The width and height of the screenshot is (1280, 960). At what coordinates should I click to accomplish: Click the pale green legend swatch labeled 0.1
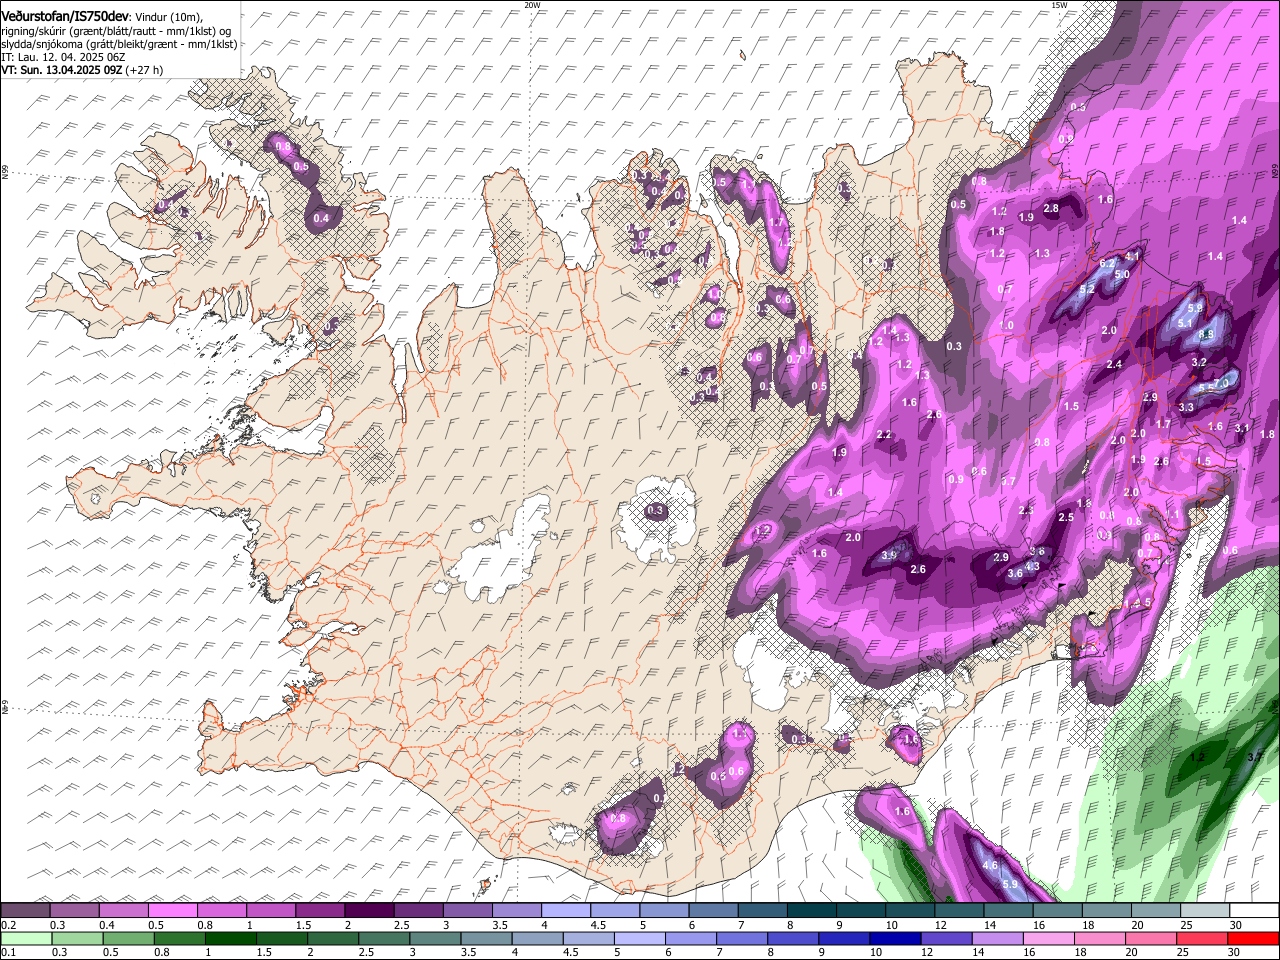pyautogui.click(x=26, y=938)
